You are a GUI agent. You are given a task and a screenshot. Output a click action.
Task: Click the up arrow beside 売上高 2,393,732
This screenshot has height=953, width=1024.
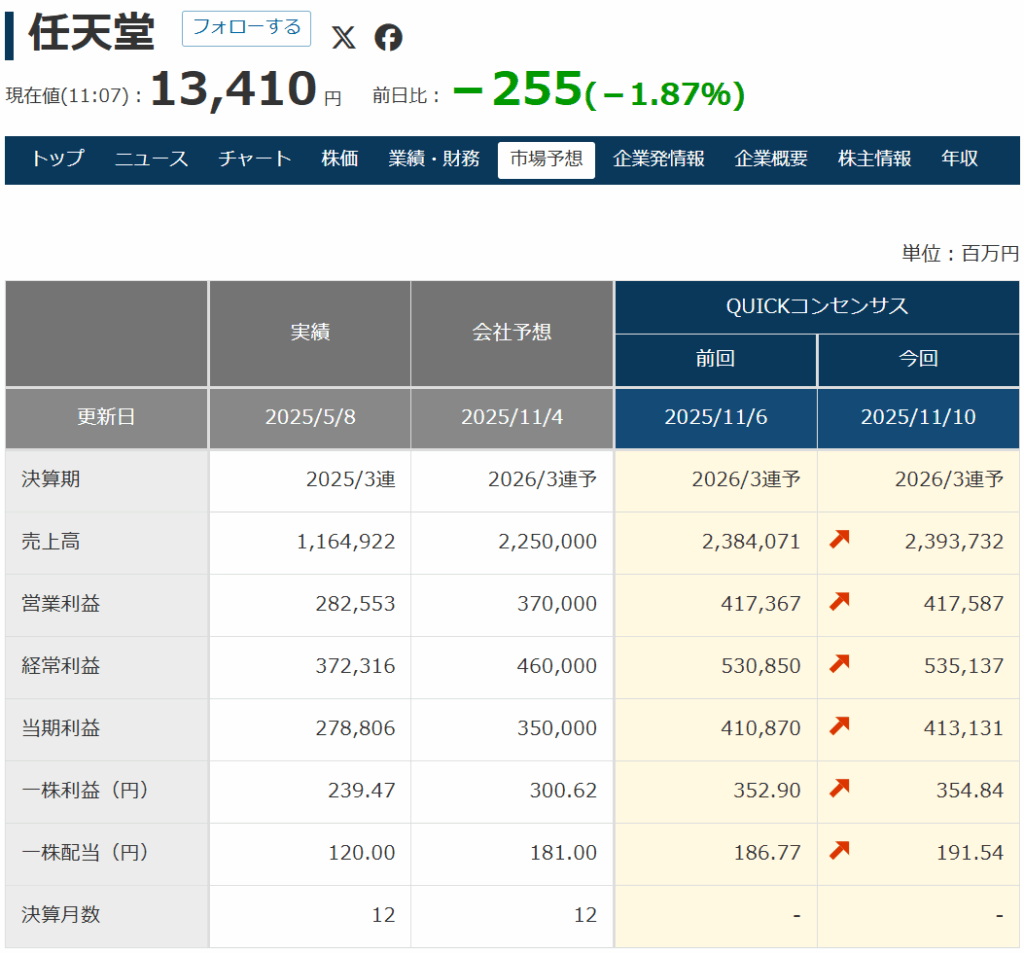tap(840, 541)
